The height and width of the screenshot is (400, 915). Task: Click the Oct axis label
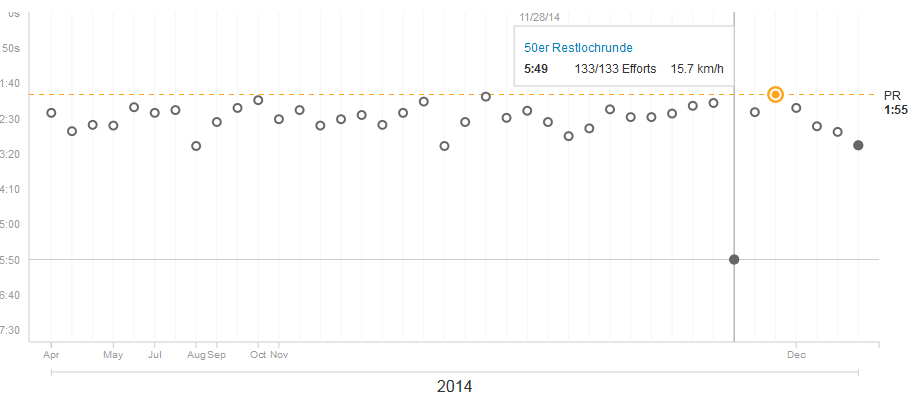click(x=258, y=355)
